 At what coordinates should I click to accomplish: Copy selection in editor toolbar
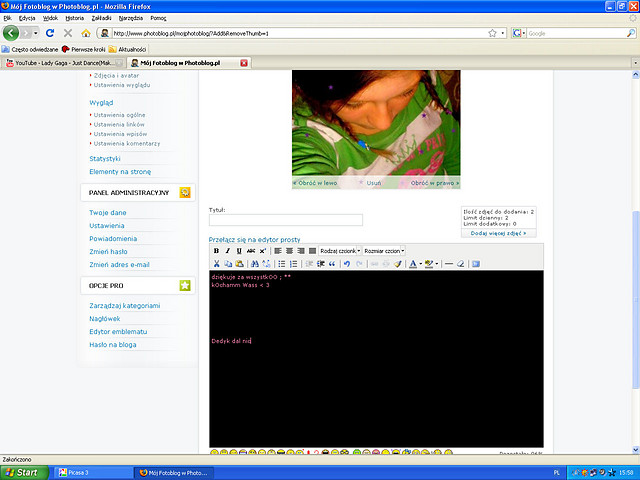228,264
